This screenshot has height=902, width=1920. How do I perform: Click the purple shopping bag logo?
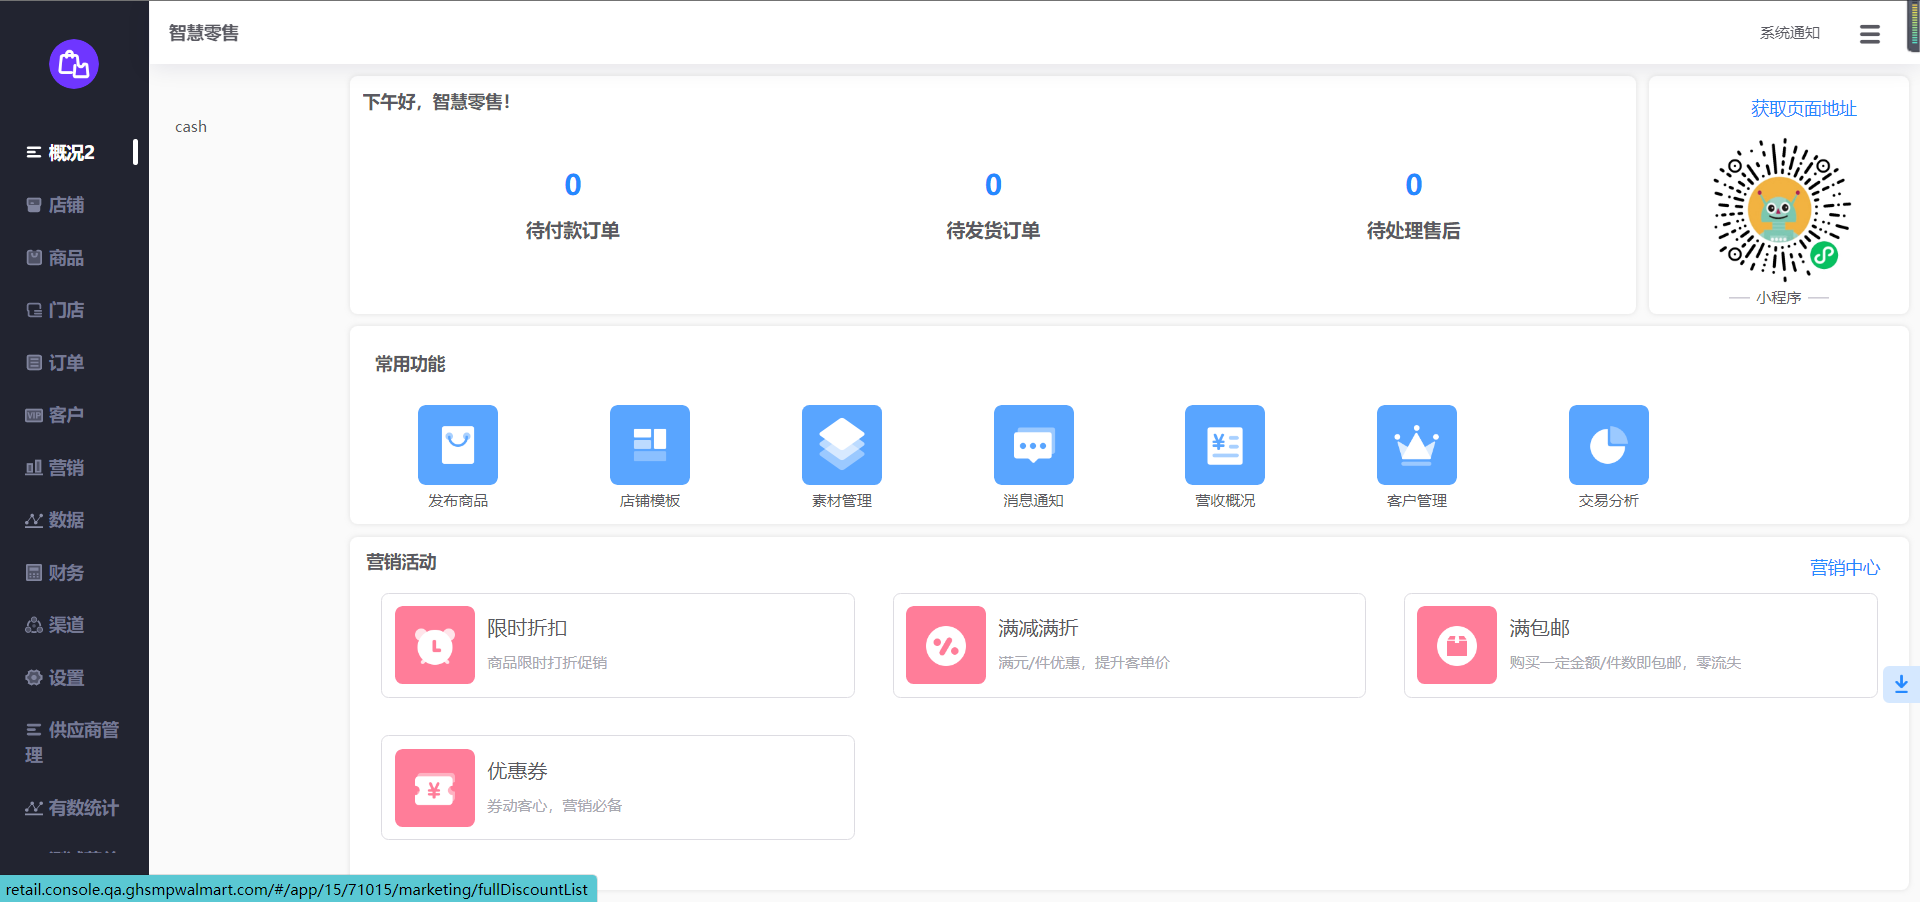click(74, 64)
